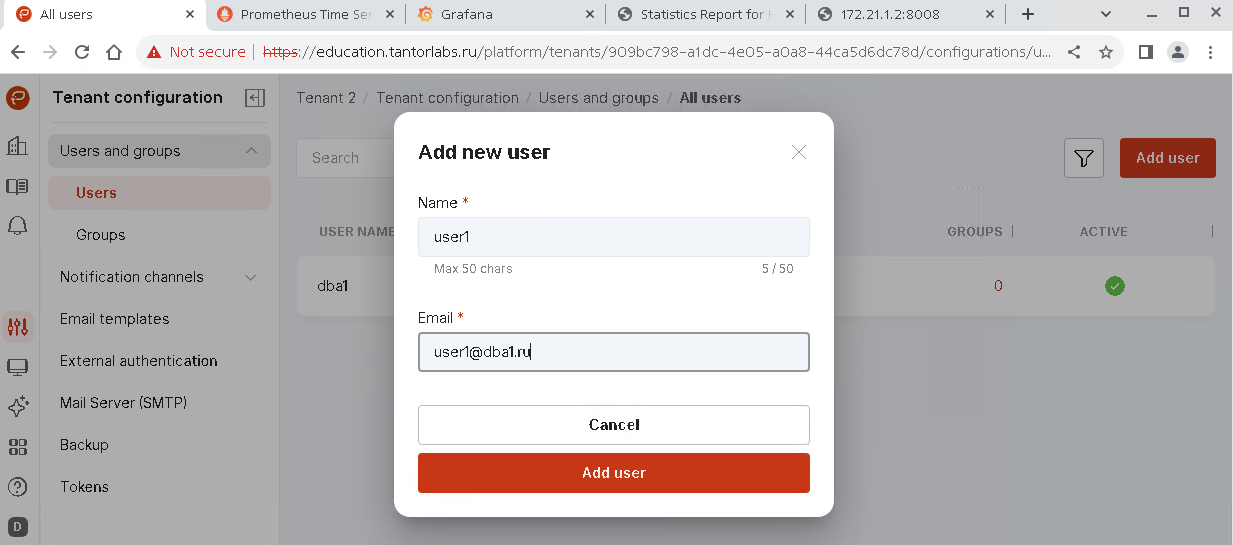
Task: Expand the Notification channels section
Action: tap(250, 277)
